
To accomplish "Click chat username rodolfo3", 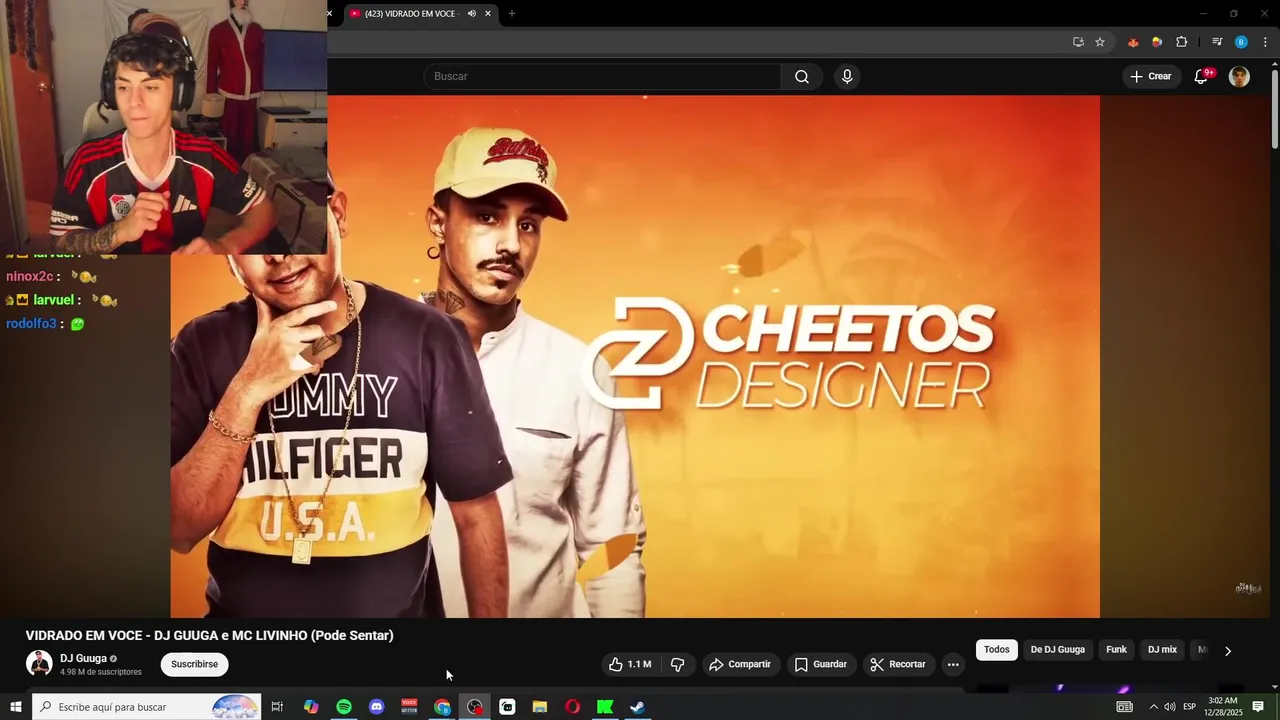I will [x=31, y=324].
